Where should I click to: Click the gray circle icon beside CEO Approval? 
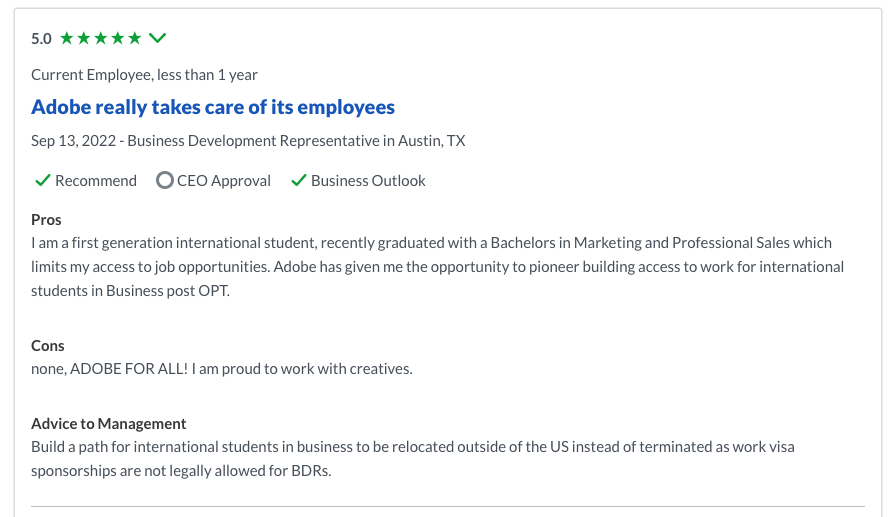165,180
